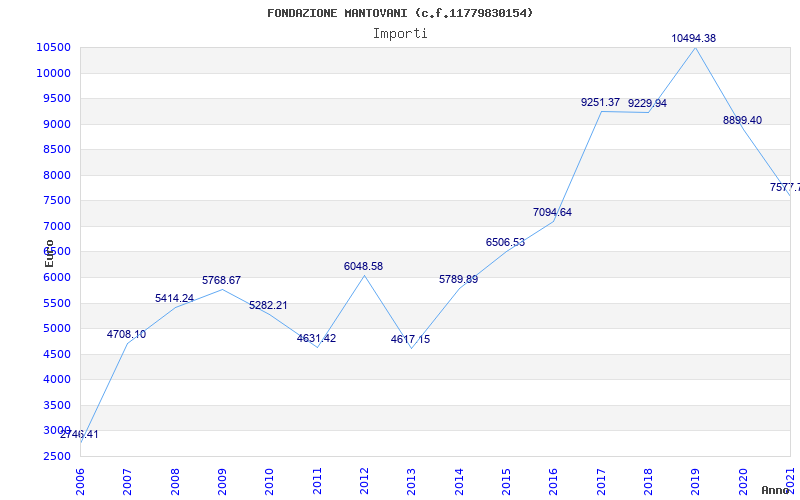Click the data label 4617.15
This screenshot has height=500, width=800.
click(410, 339)
